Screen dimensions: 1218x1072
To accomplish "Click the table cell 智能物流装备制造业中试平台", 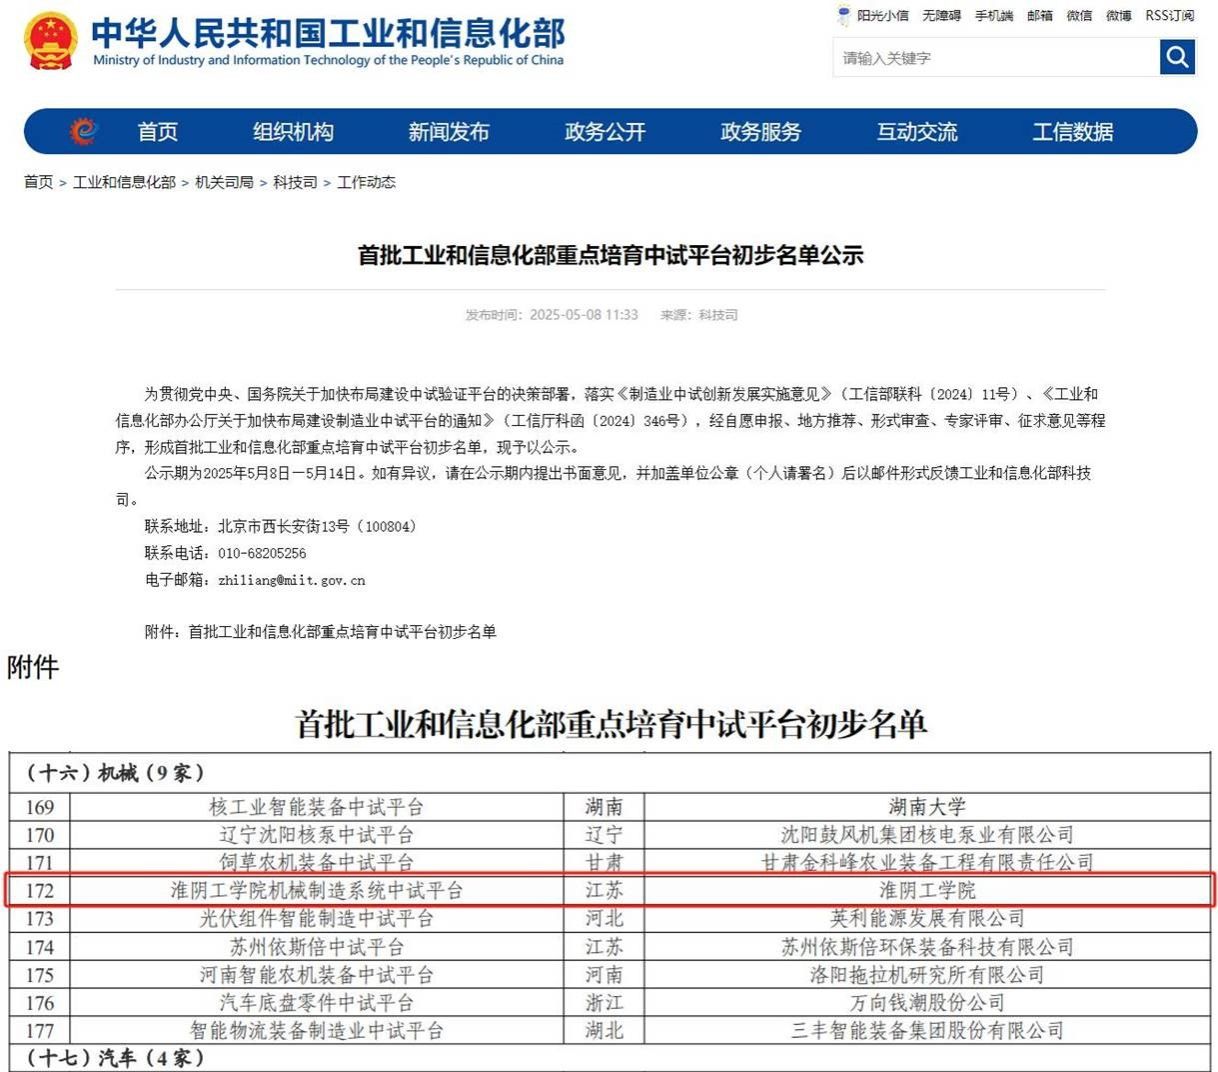I will tap(316, 1030).
